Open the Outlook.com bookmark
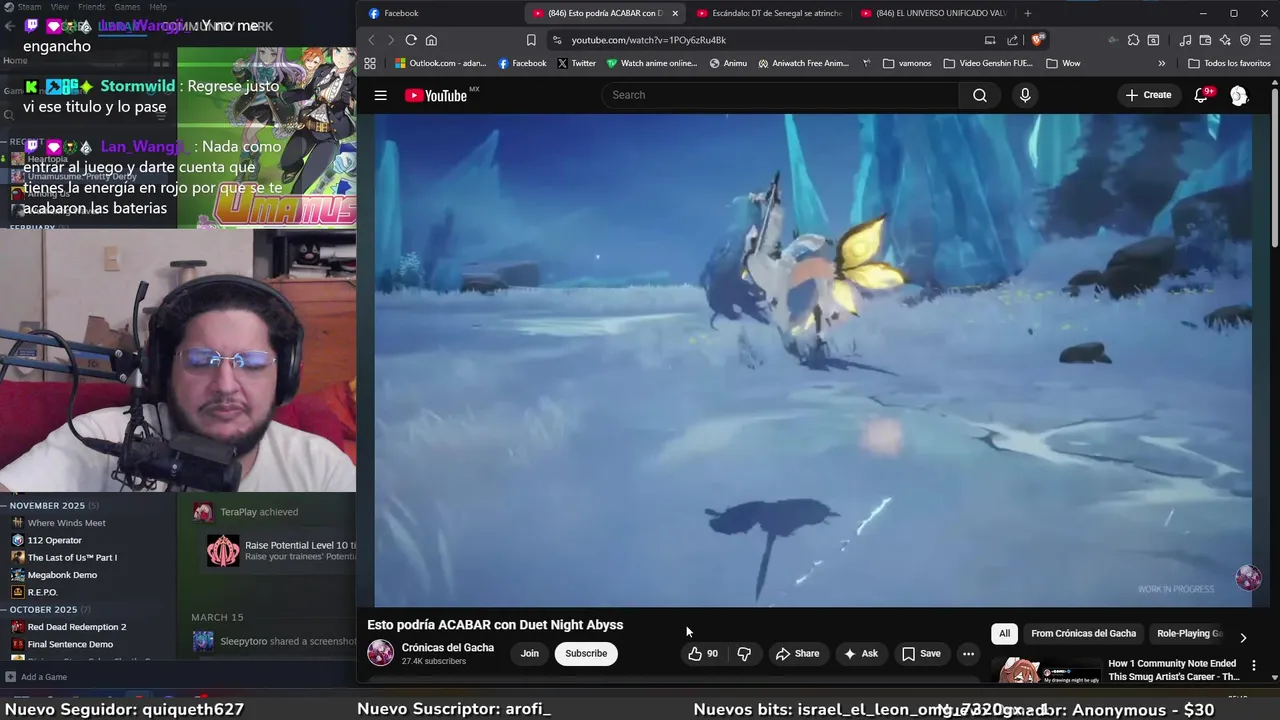1280x720 pixels. 440,63
